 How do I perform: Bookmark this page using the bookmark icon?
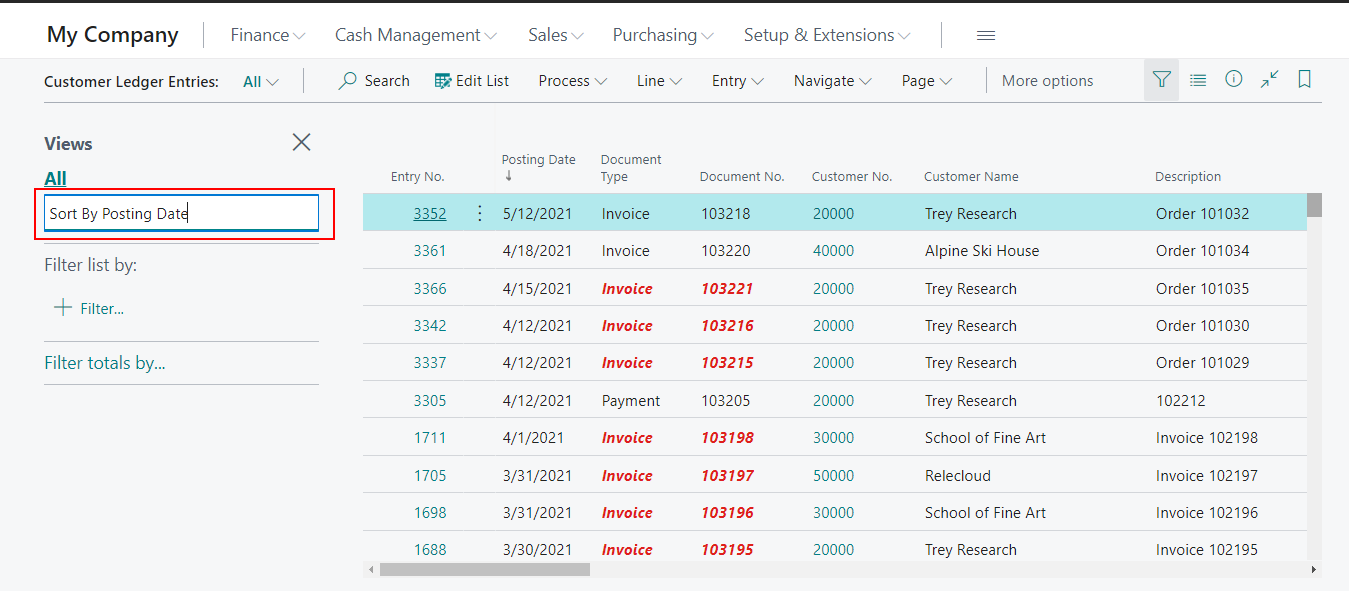point(1304,78)
